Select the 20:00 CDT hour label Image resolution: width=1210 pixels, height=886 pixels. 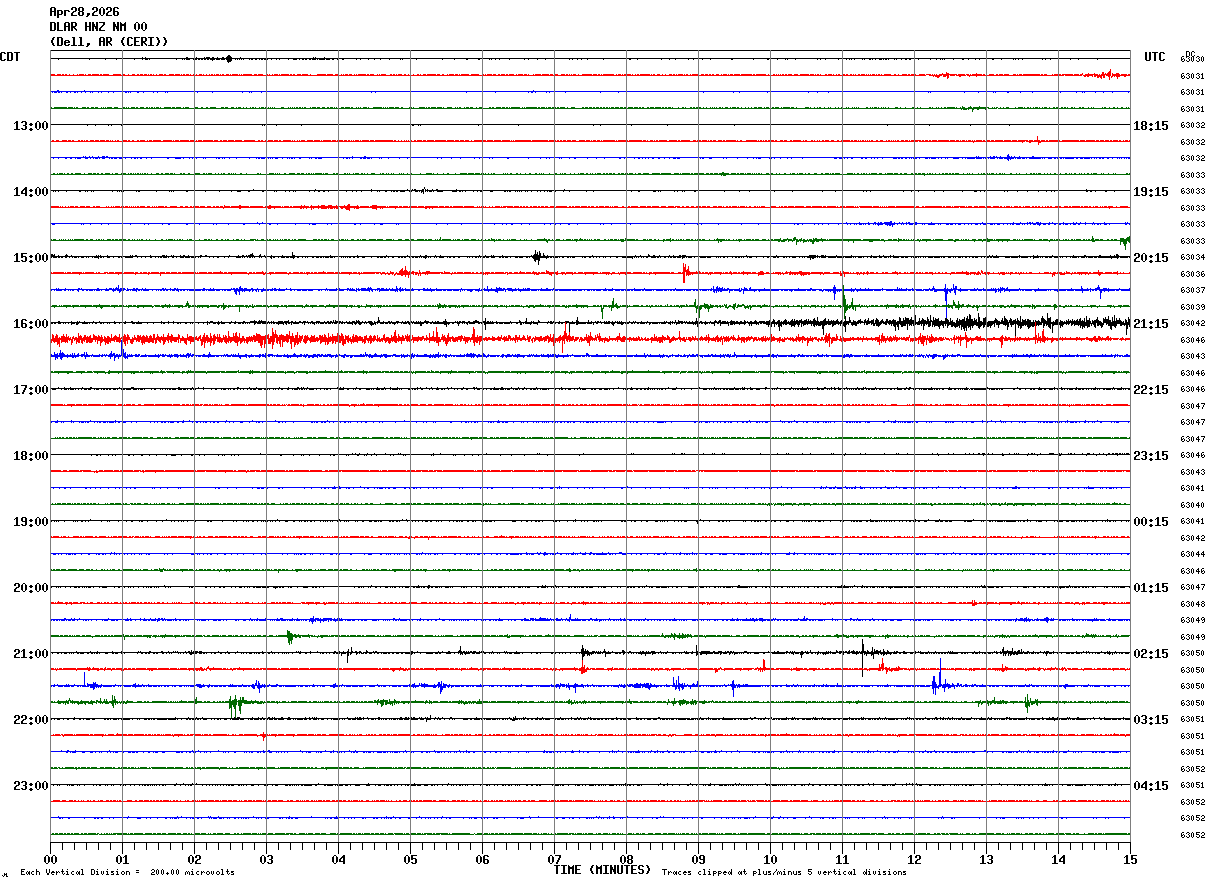click(x=31, y=588)
